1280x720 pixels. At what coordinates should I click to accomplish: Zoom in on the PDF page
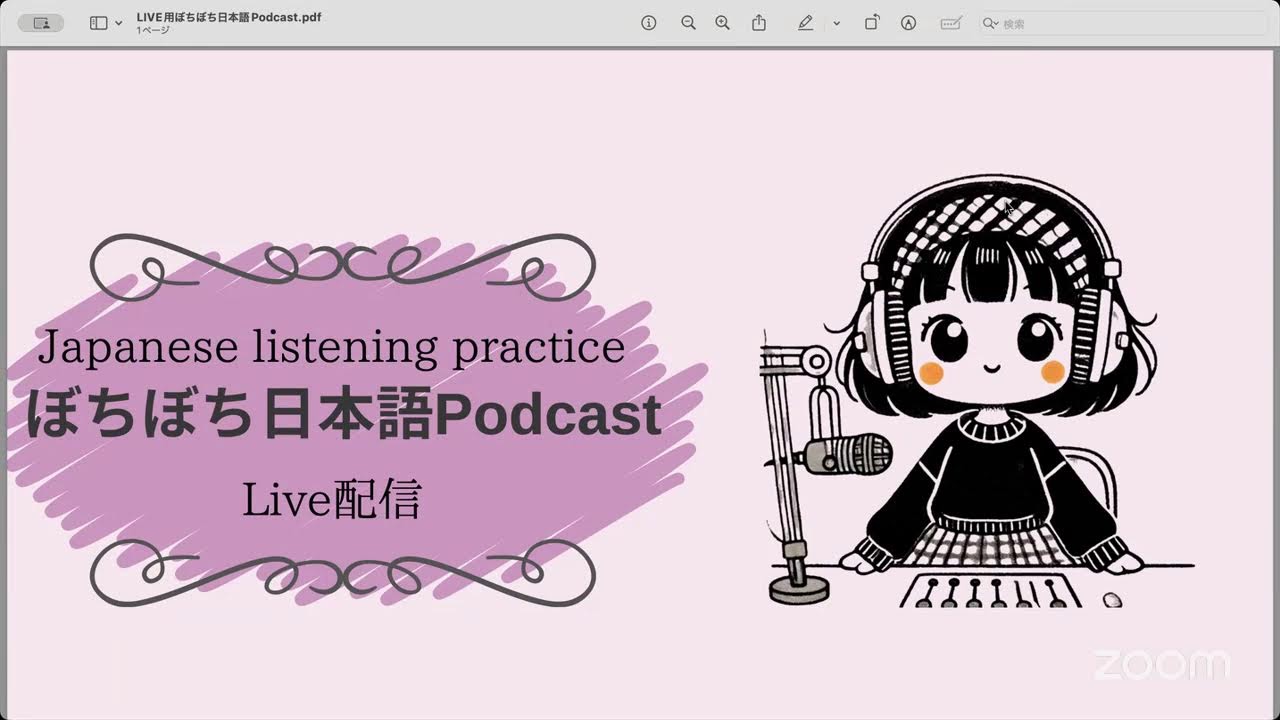722,23
